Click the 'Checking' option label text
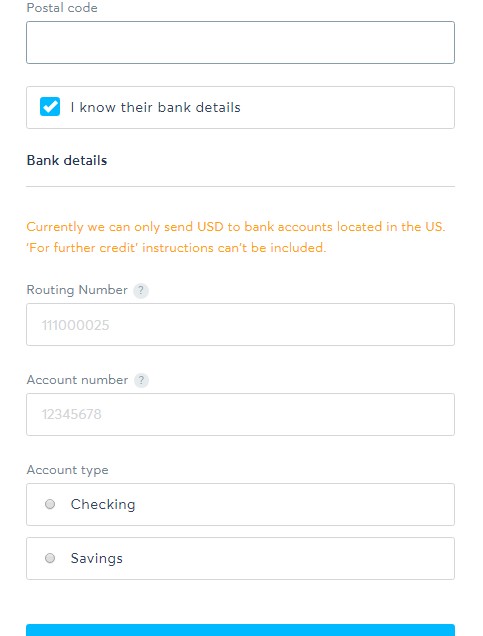 click(x=103, y=504)
